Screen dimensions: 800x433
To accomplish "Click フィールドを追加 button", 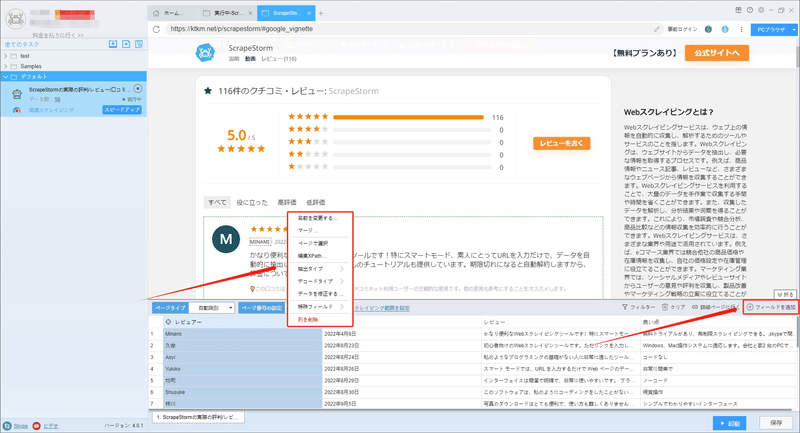I will tap(771, 307).
